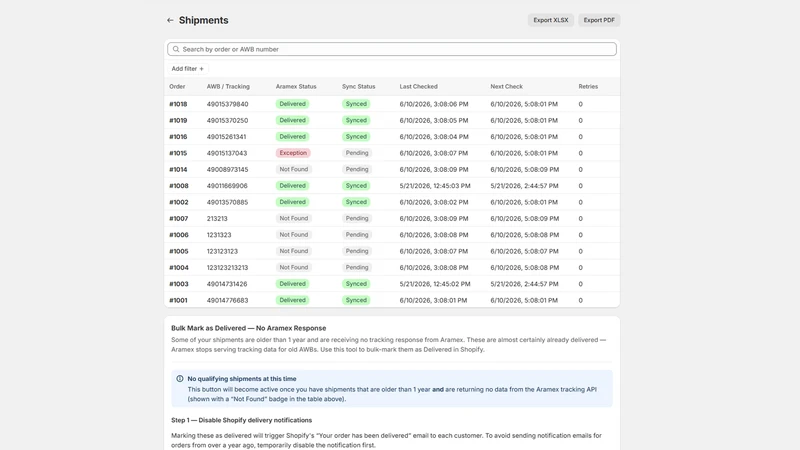Open order #1019
This screenshot has height=450, width=800.
[178, 120]
